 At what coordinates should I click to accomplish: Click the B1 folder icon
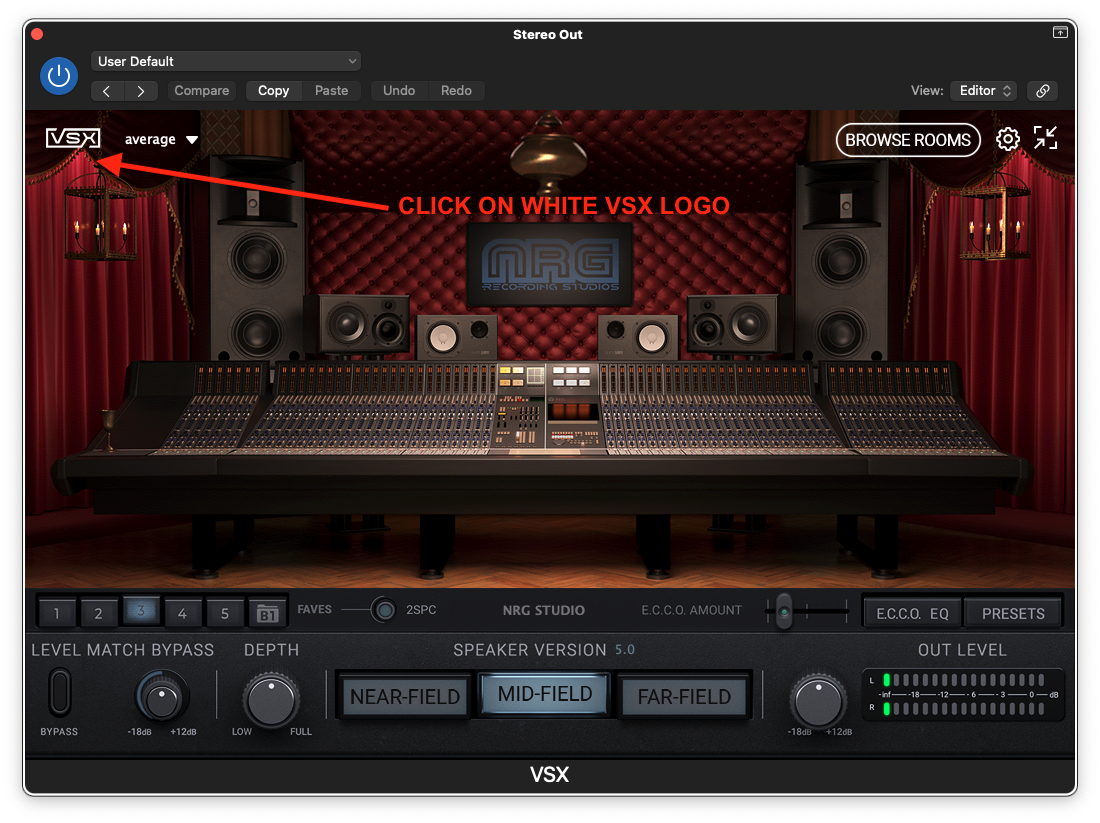[x=267, y=614]
